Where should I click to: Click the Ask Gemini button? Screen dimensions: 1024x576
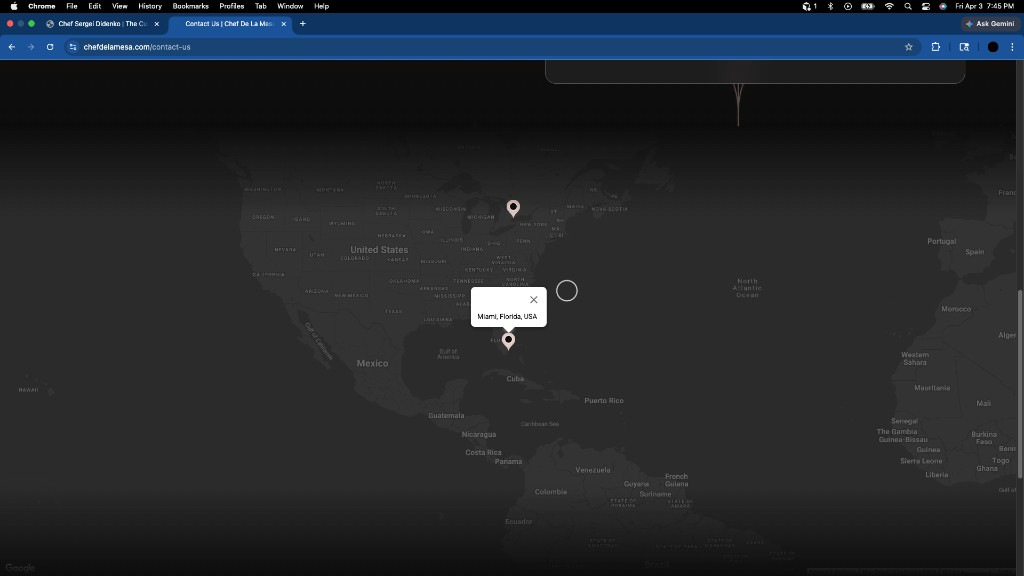(x=990, y=23)
